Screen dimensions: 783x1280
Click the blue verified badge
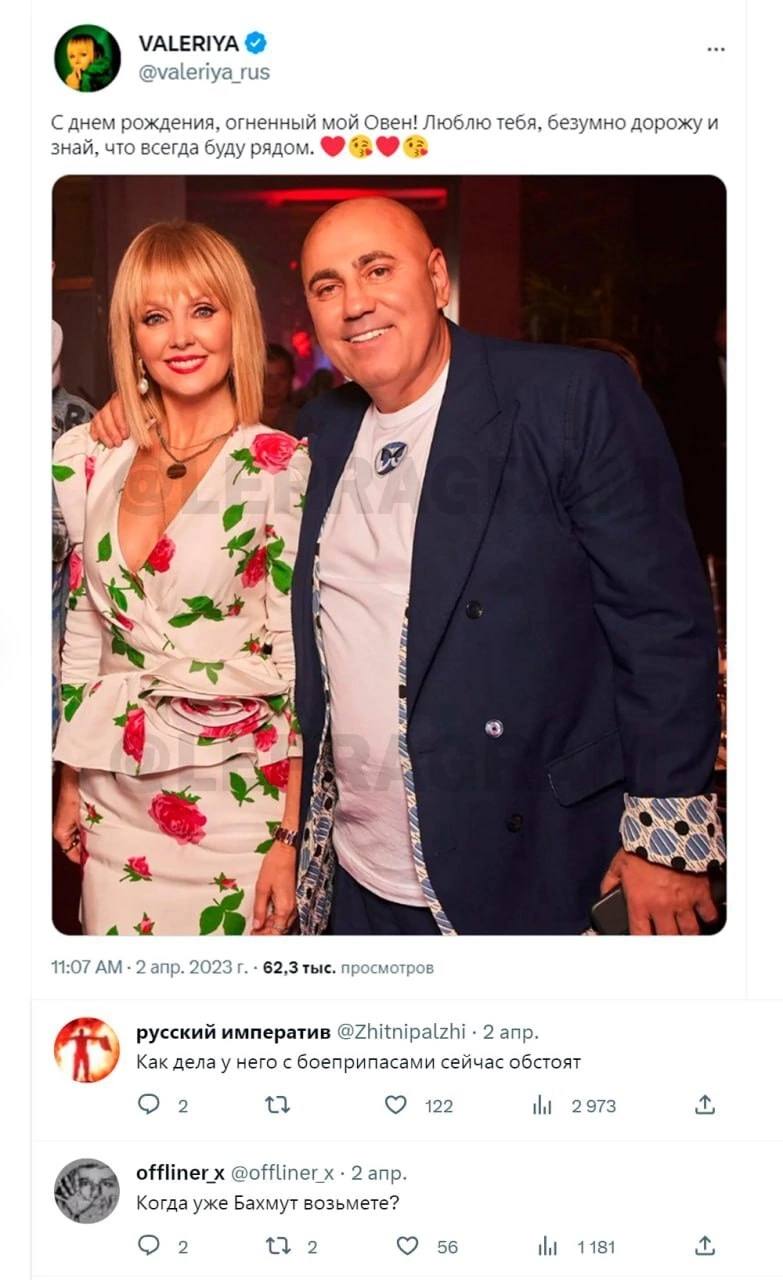coord(257,43)
